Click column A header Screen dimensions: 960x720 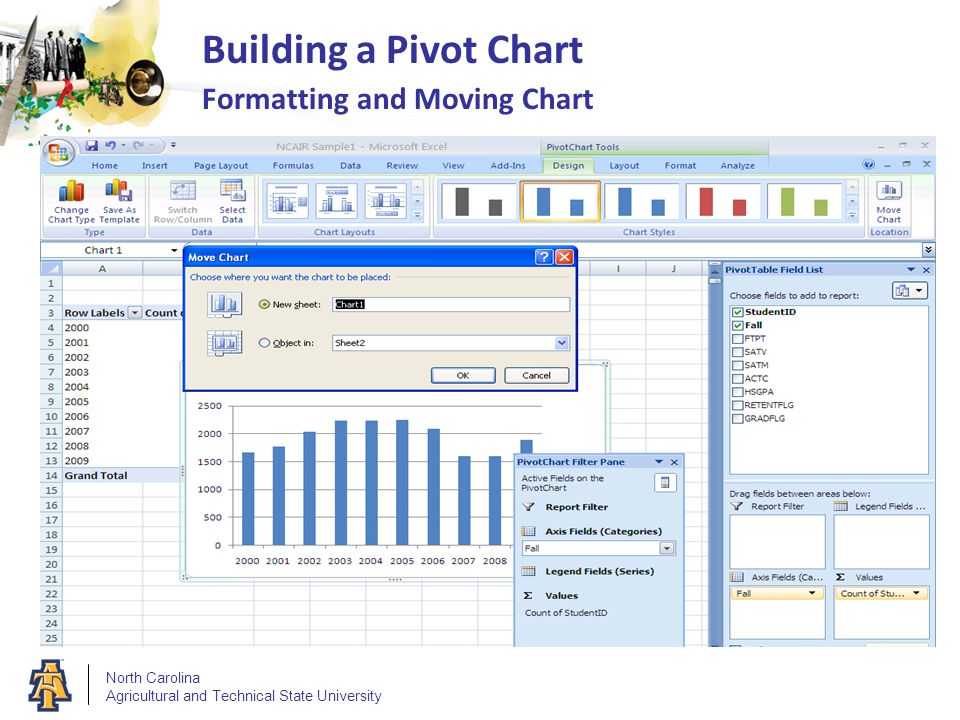click(x=102, y=269)
